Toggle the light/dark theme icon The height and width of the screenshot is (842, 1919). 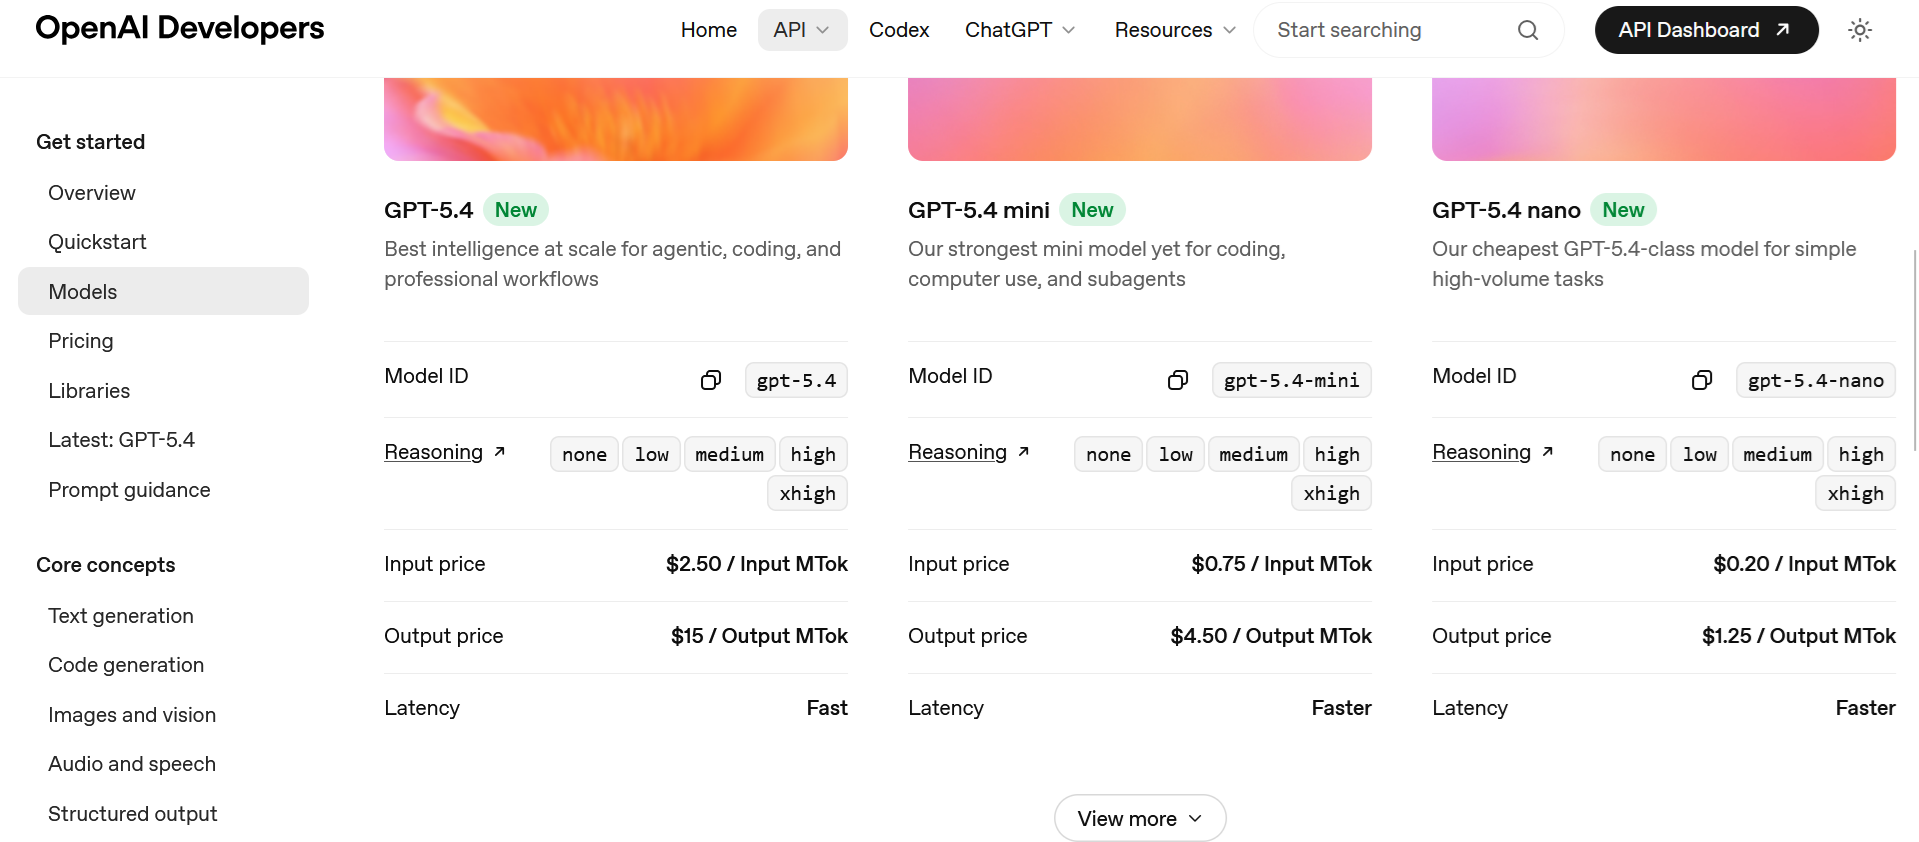point(1860,30)
